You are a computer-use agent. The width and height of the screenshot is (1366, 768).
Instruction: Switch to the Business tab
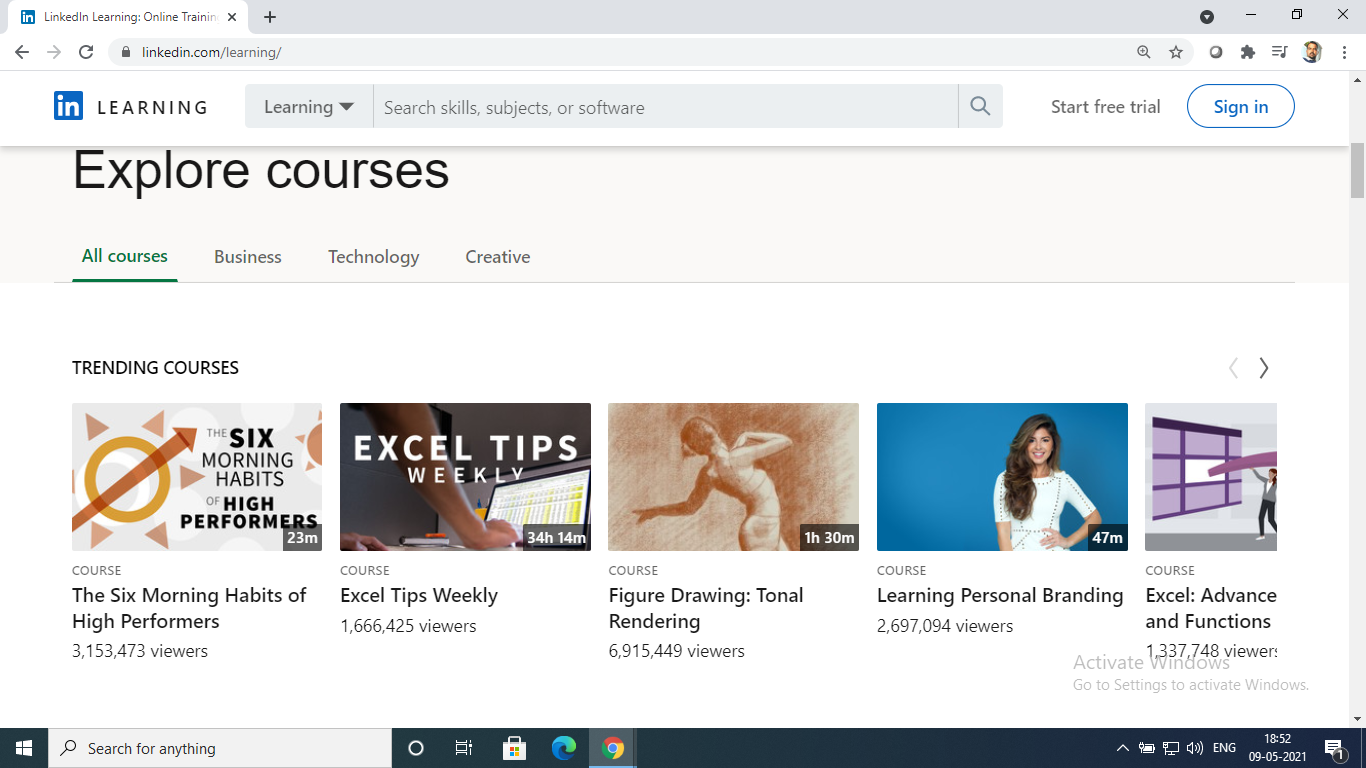pyautogui.click(x=248, y=257)
